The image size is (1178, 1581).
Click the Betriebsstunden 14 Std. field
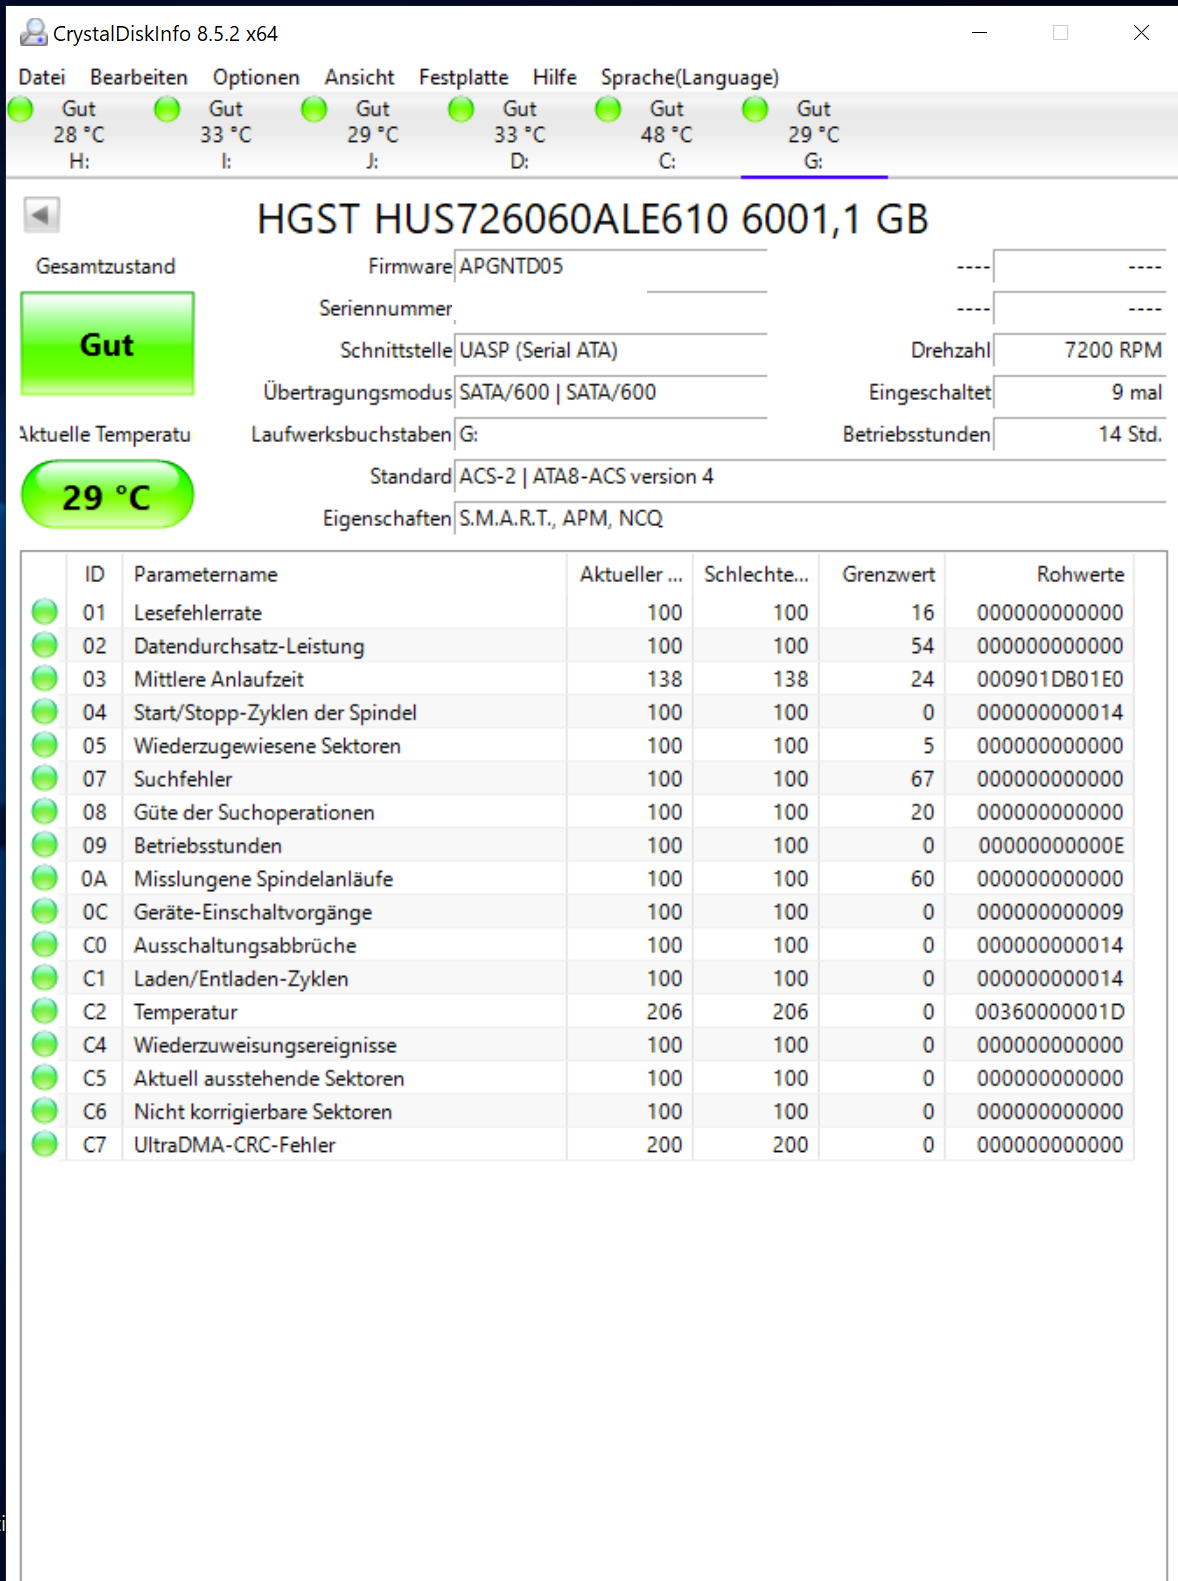tap(1079, 434)
